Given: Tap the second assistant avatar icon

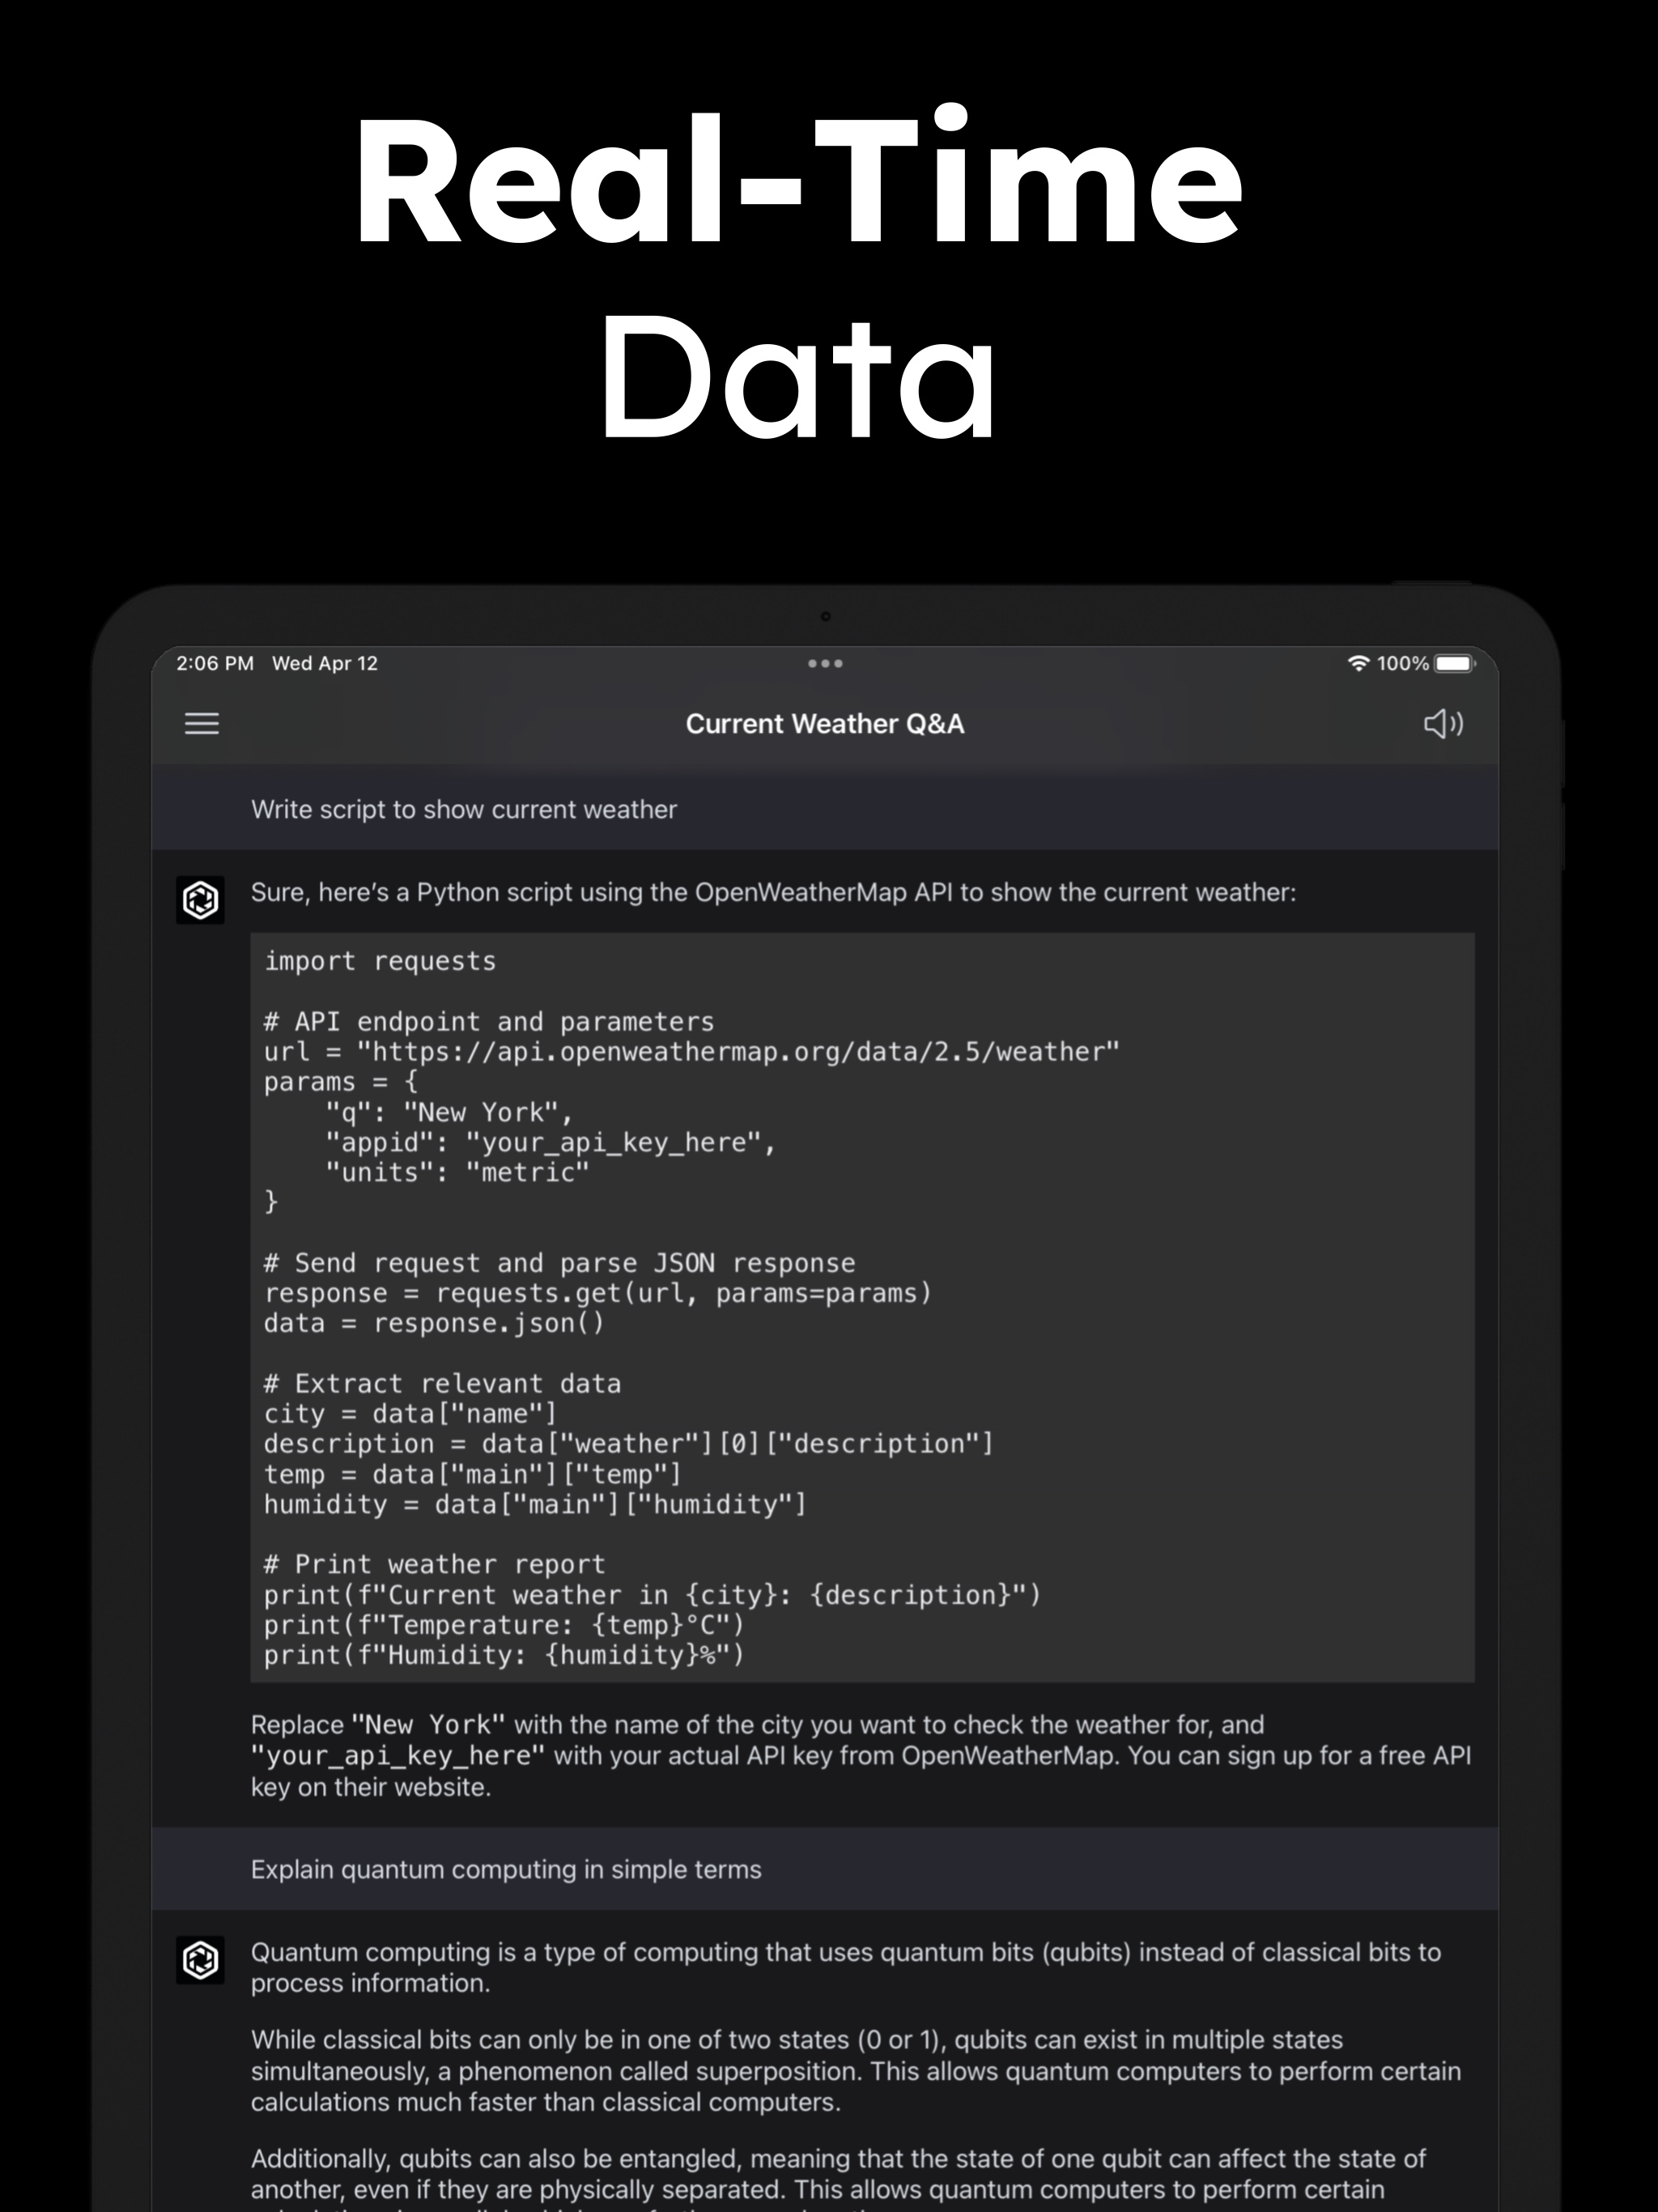Looking at the screenshot, I should pos(200,1959).
